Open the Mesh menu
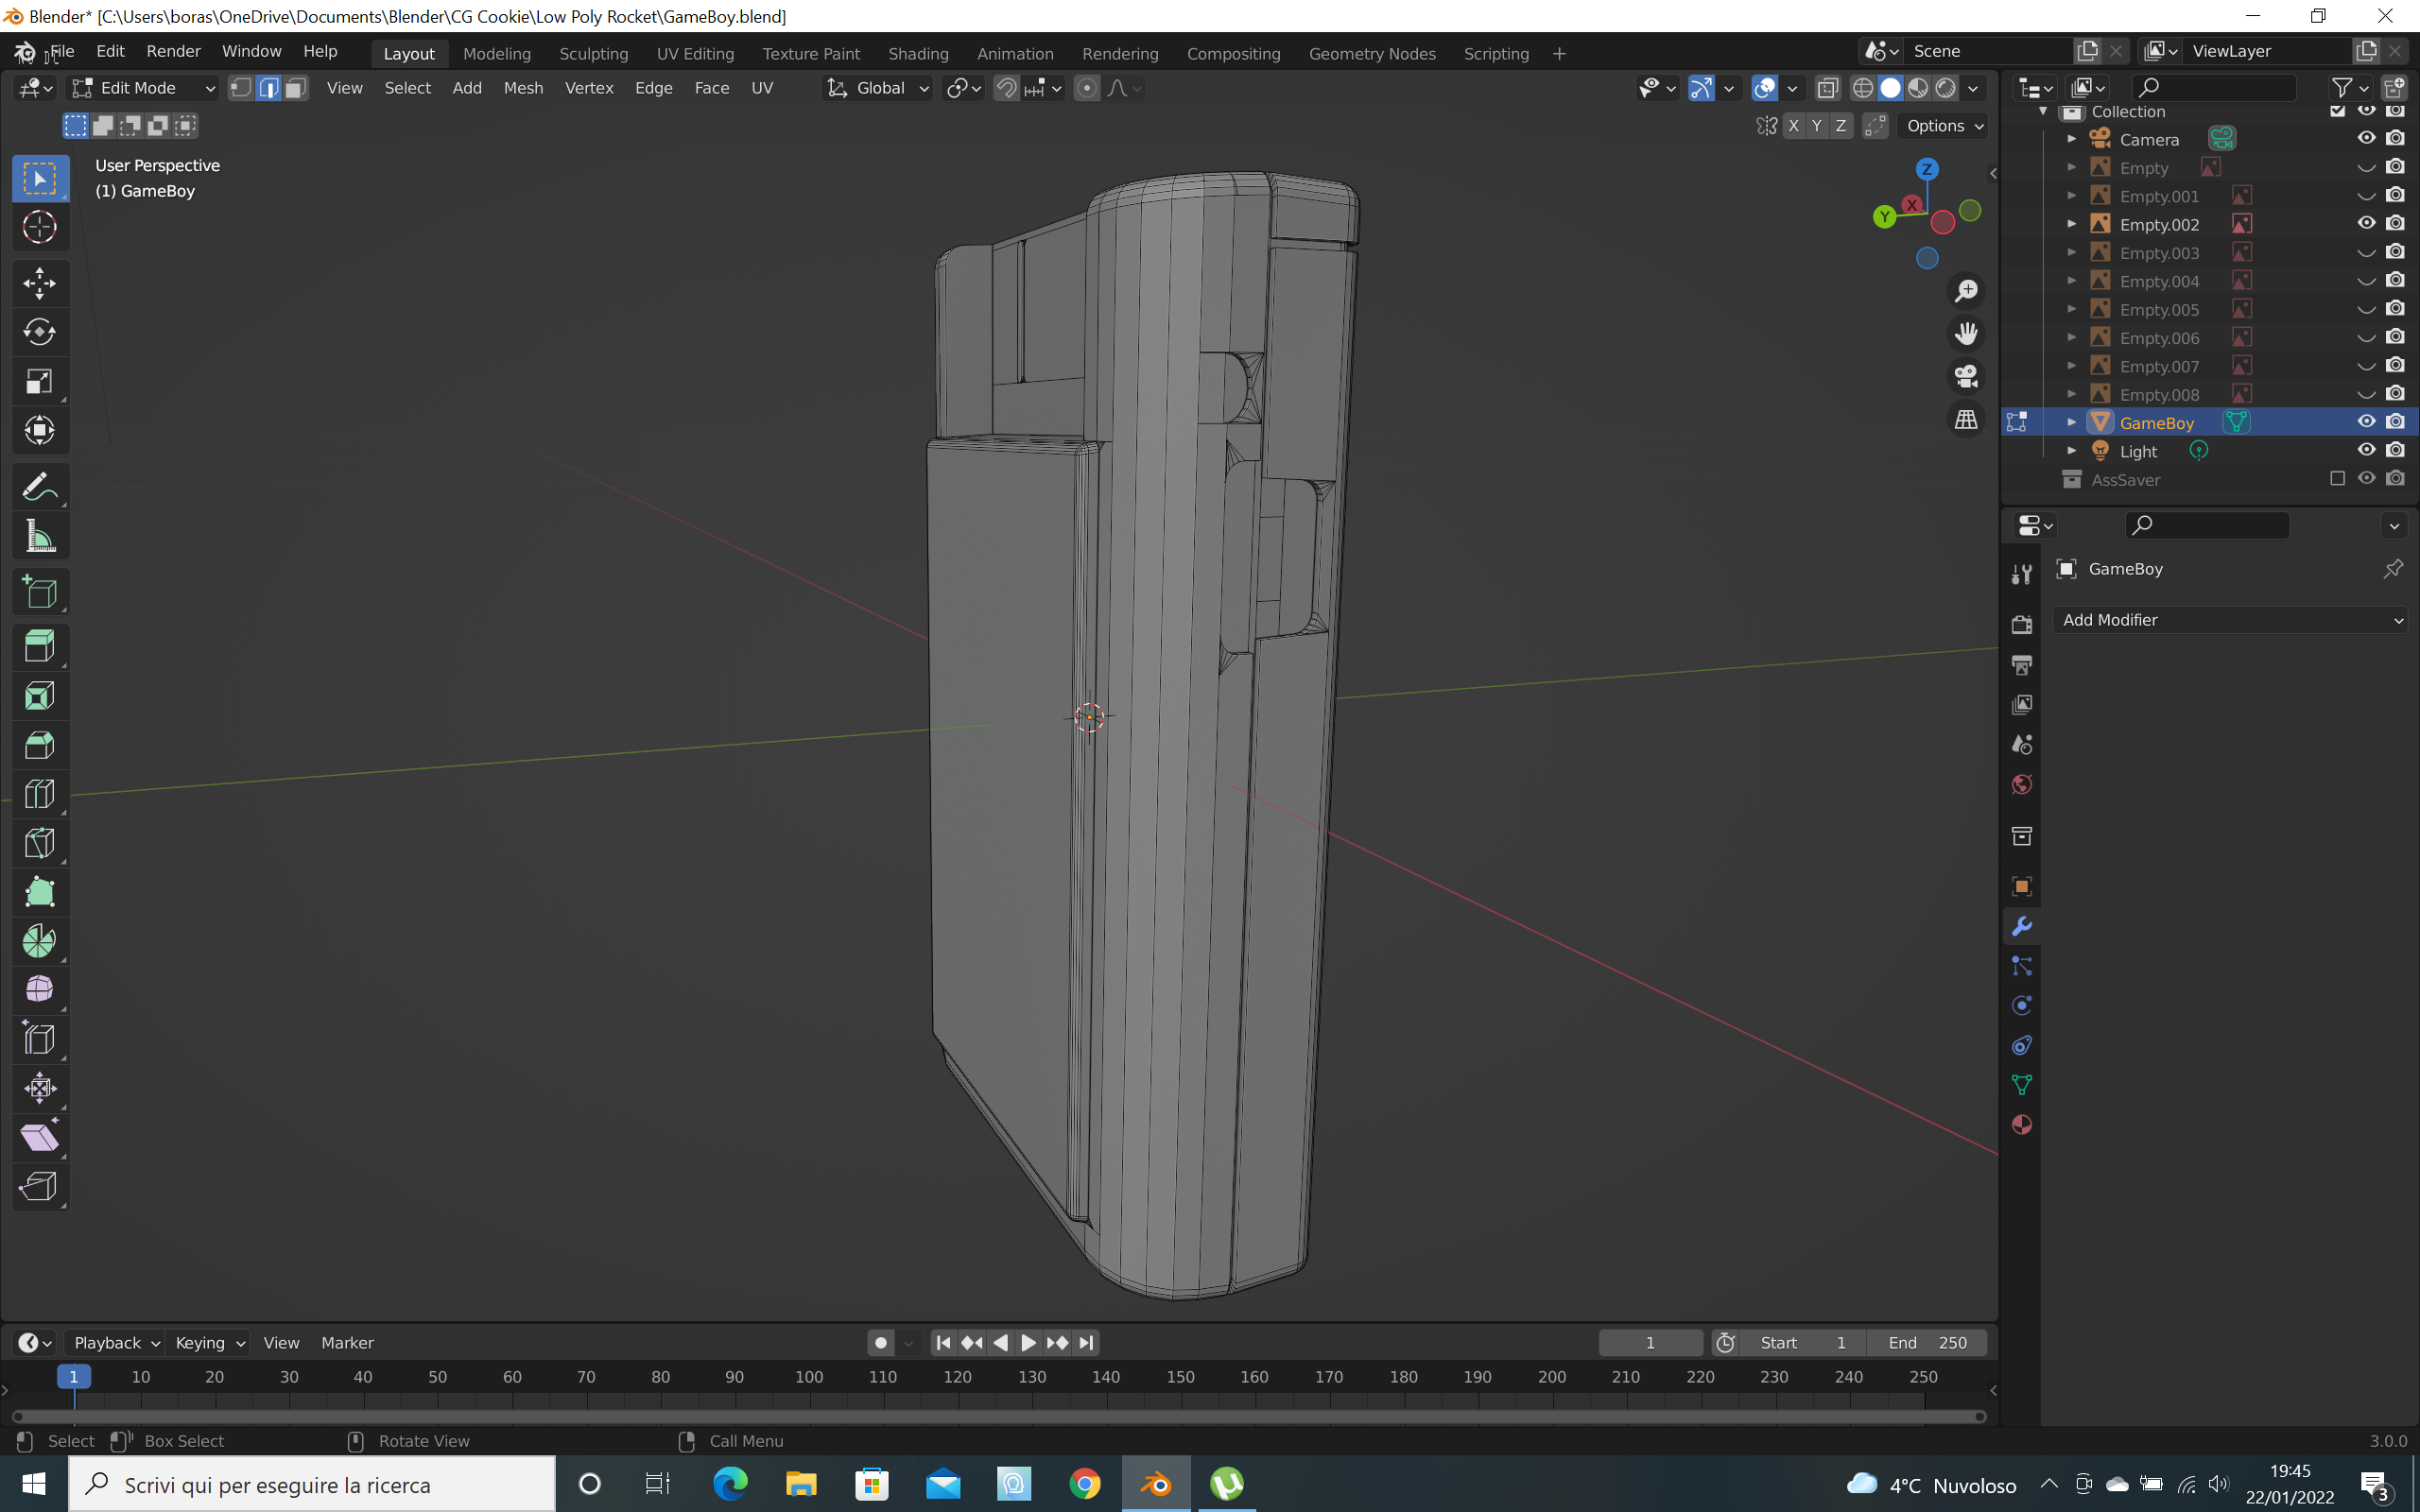This screenshot has width=2420, height=1512. click(523, 88)
